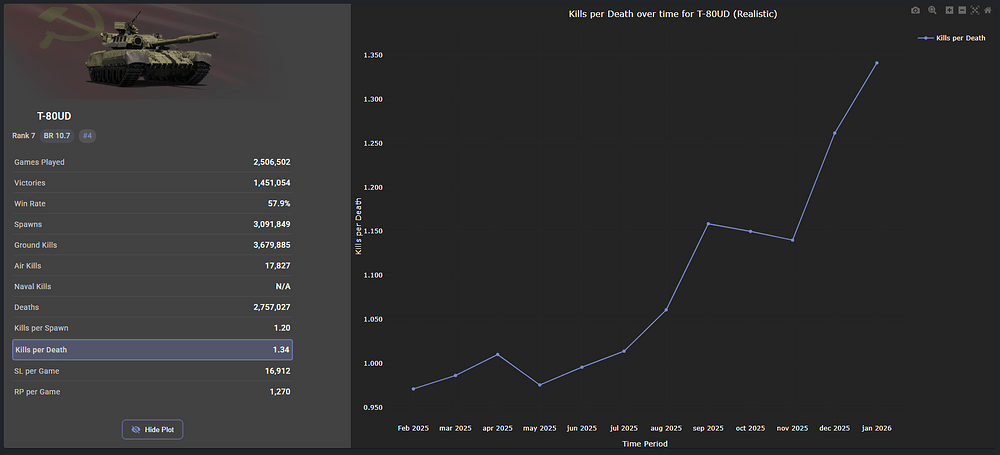The height and width of the screenshot is (455, 1000).
Task: Autoscale the plot axes
Action: [x=975, y=10]
